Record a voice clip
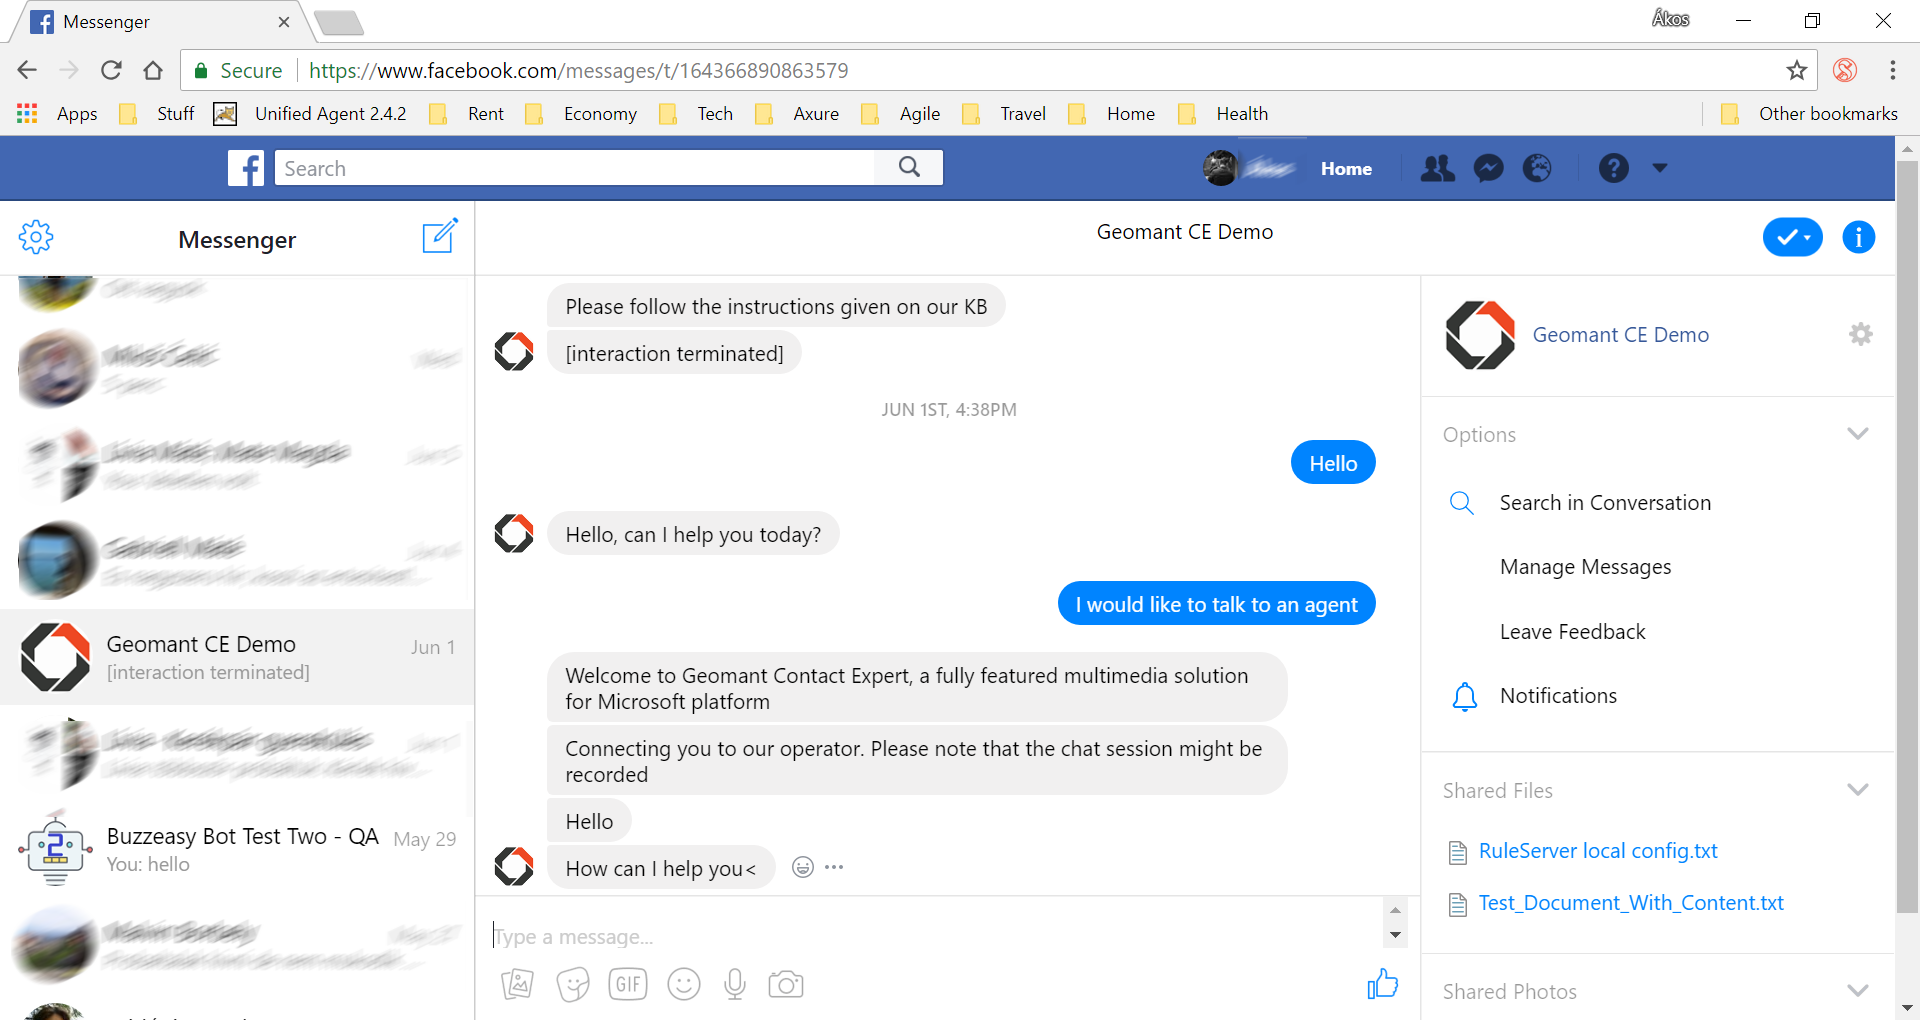Image resolution: width=1920 pixels, height=1020 pixels. point(735,984)
